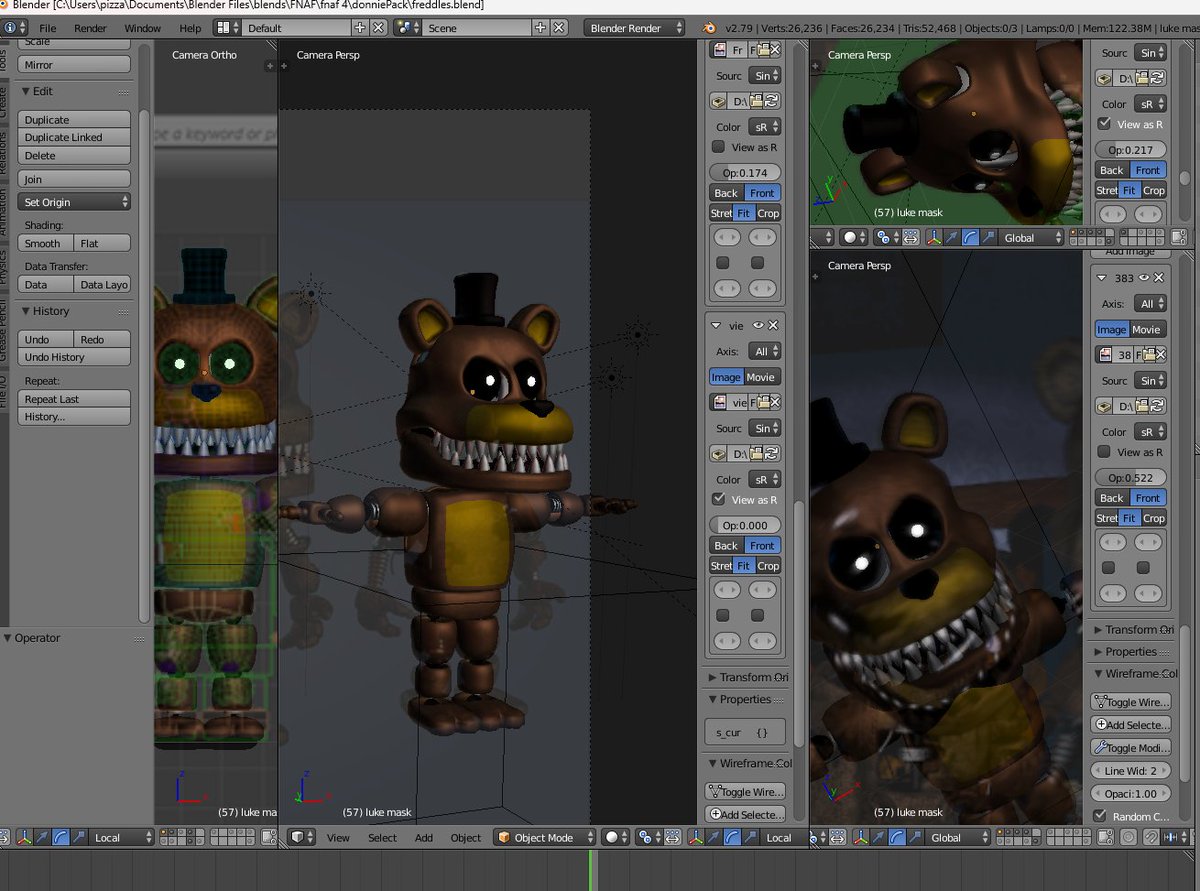
Task: Open the Window menu
Action: pos(143,28)
